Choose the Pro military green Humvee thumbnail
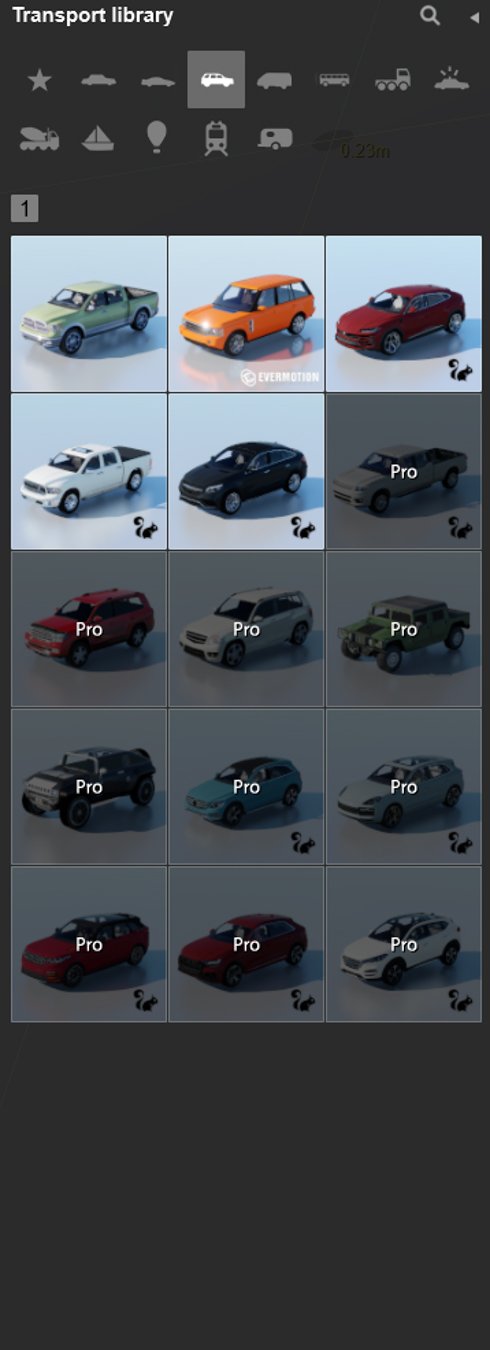This screenshot has width=490, height=1350. 404,629
